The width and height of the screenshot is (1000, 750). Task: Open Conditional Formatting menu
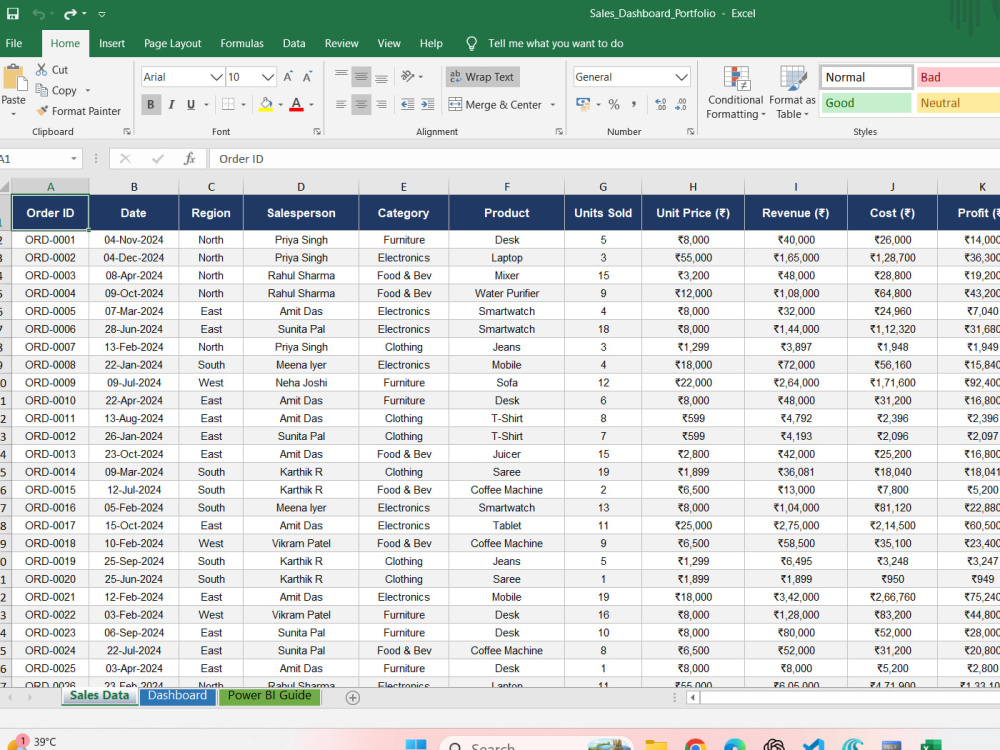point(735,93)
